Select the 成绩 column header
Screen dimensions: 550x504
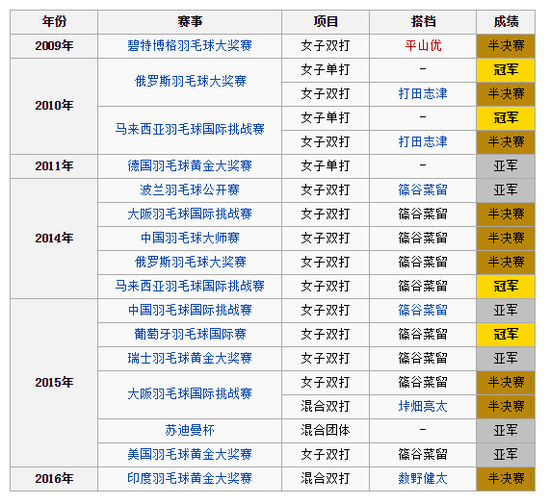505,22
